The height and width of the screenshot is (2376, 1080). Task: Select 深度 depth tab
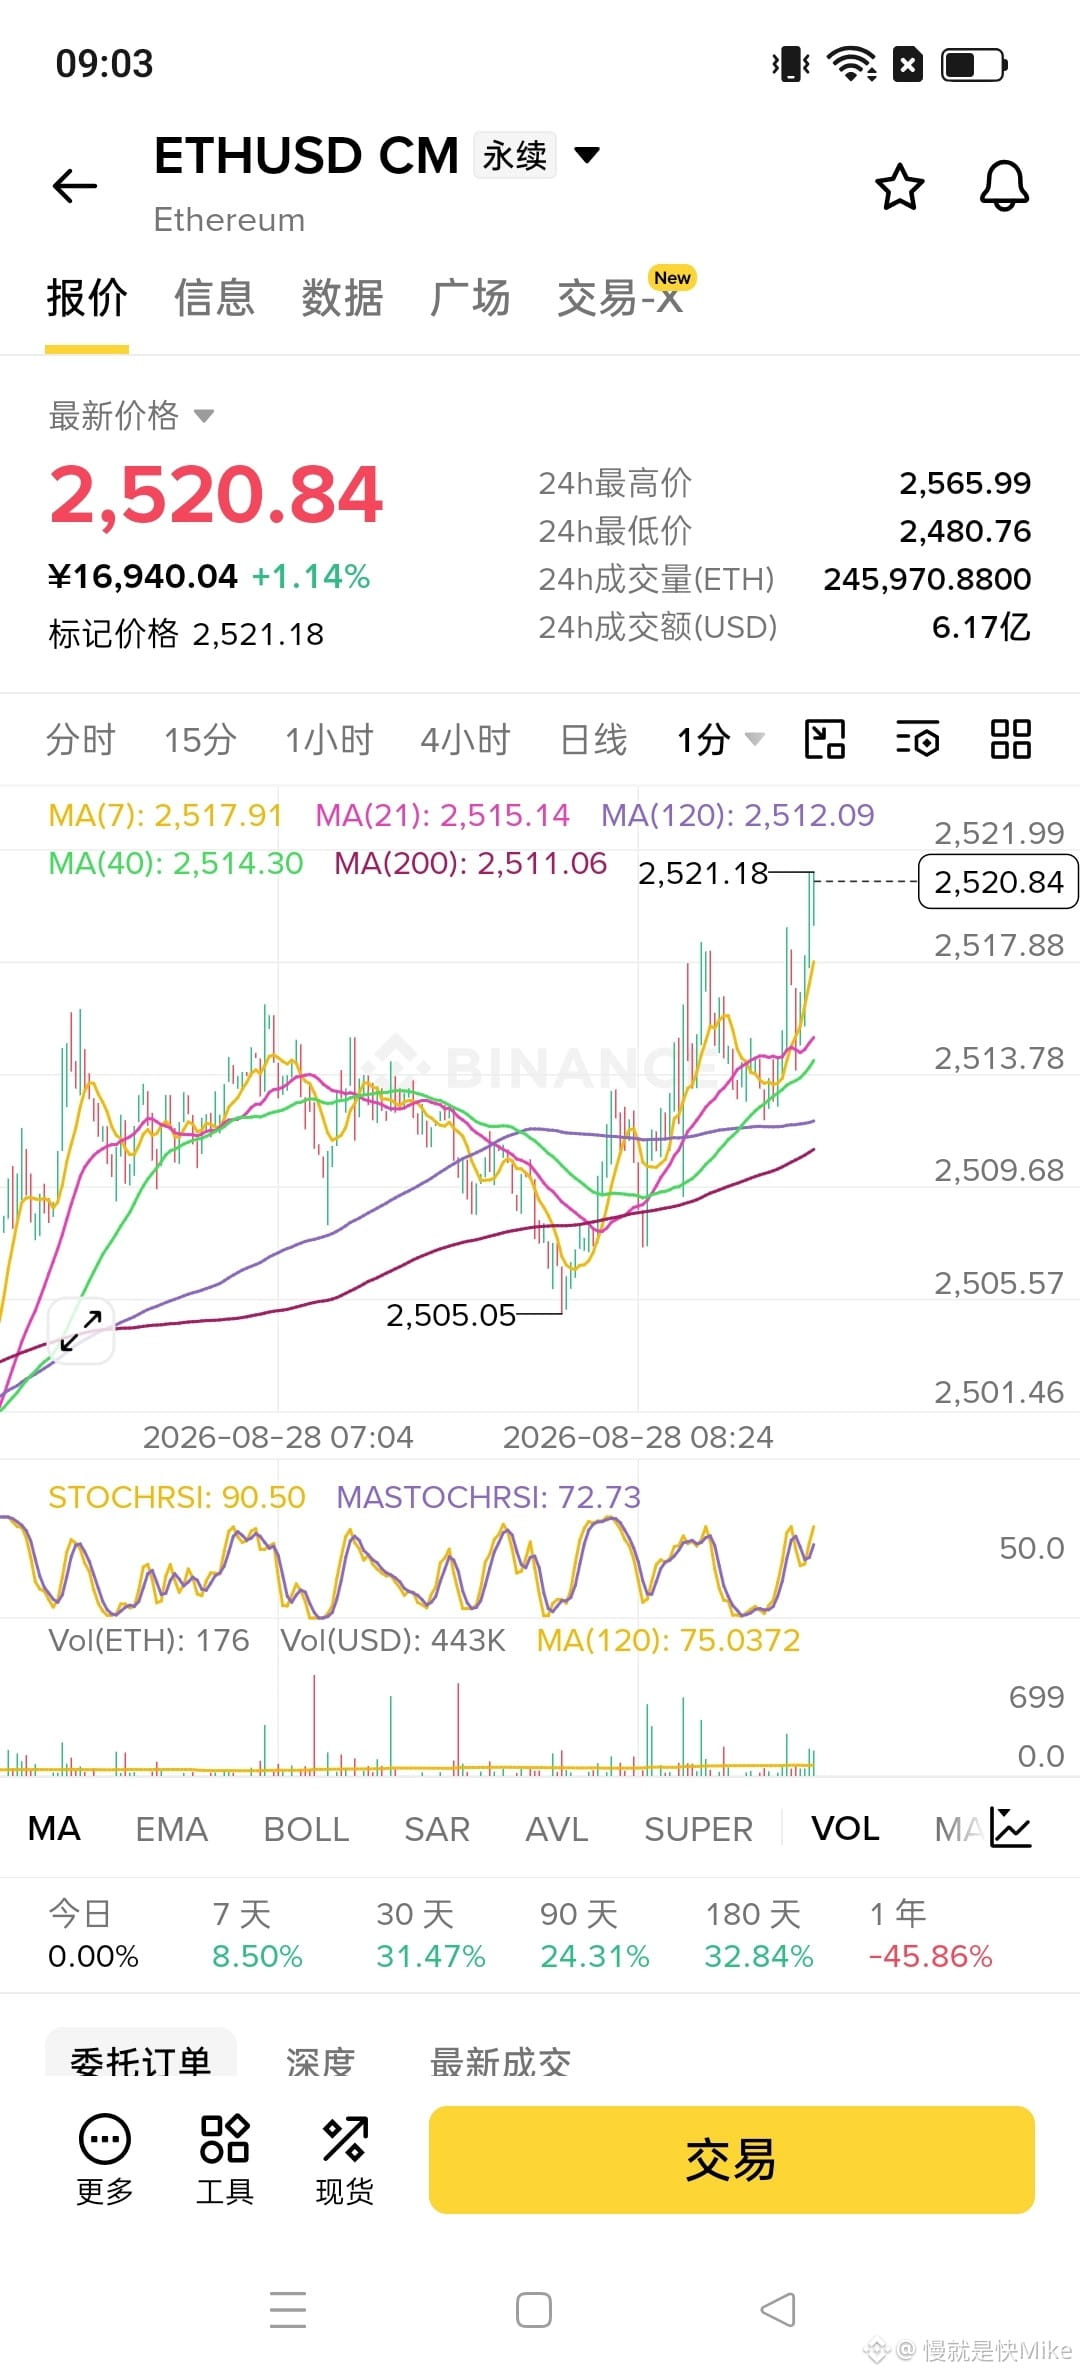click(x=320, y=2060)
